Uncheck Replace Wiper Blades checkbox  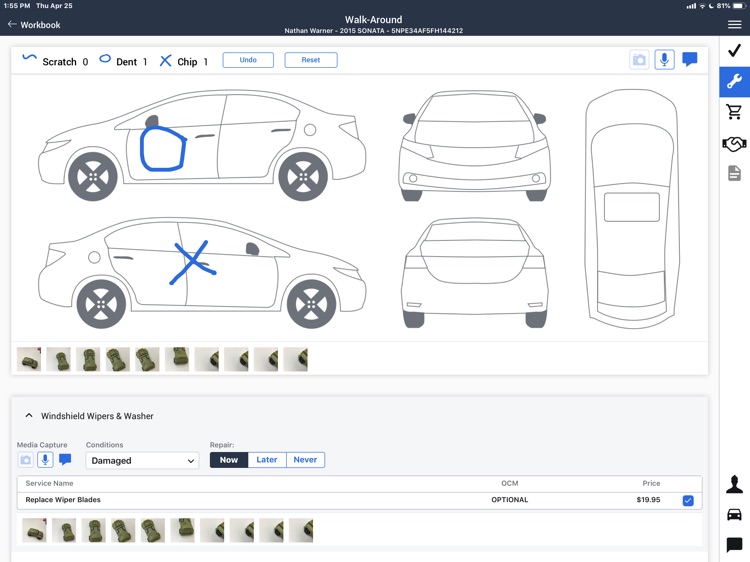tap(688, 500)
